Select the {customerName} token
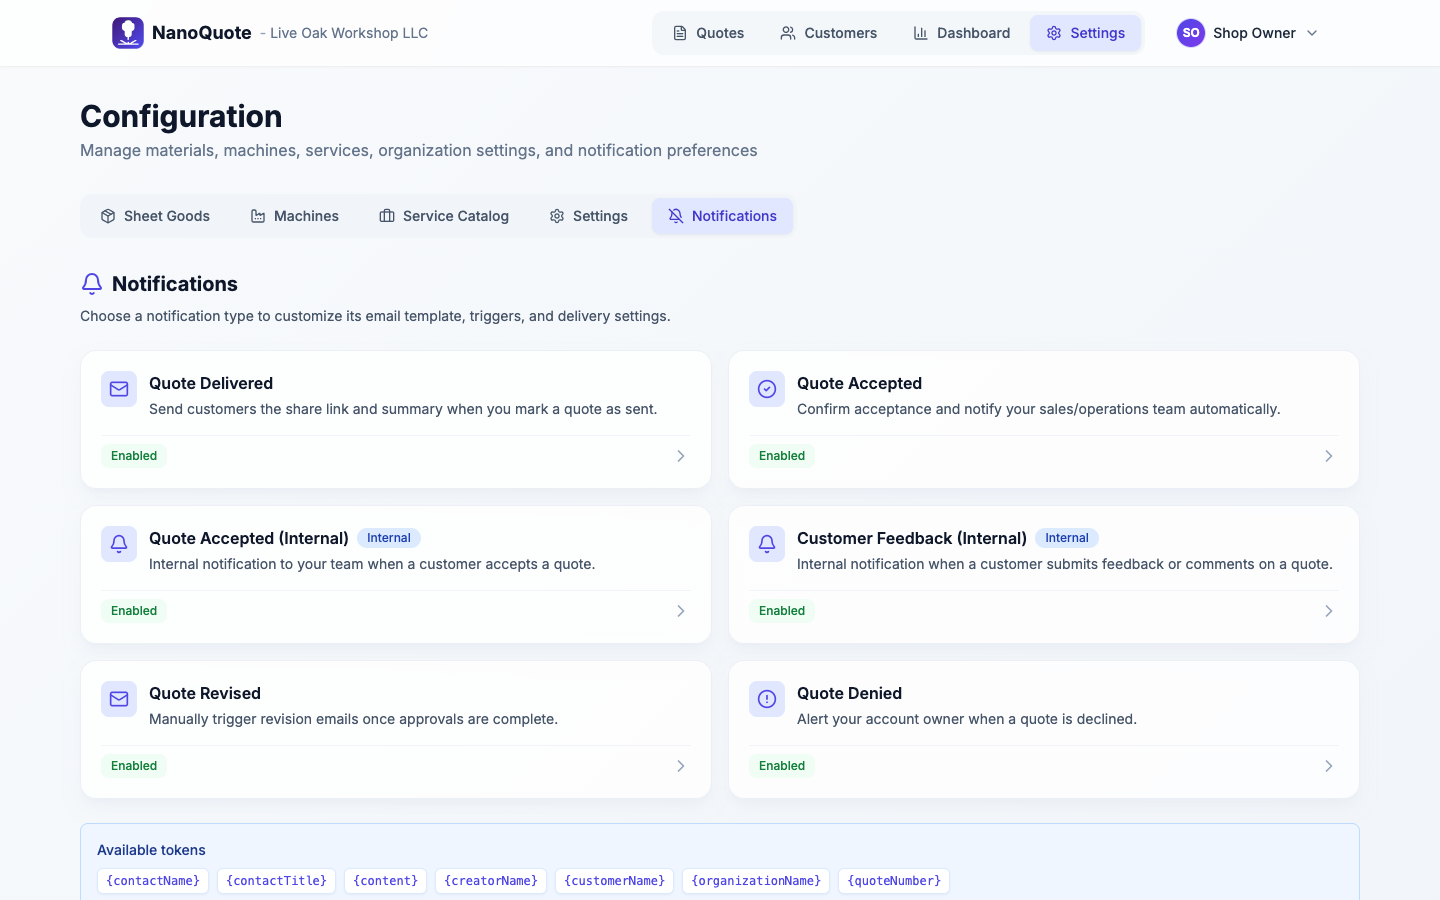This screenshot has width=1440, height=900. pyautogui.click(x=614, y=881)
